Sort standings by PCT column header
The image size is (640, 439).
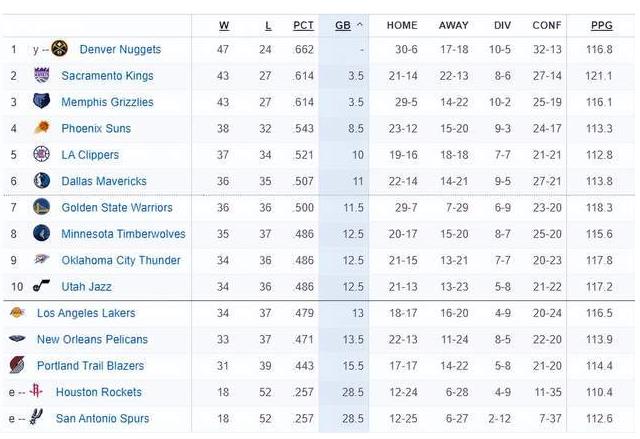(x=303, y=24)
